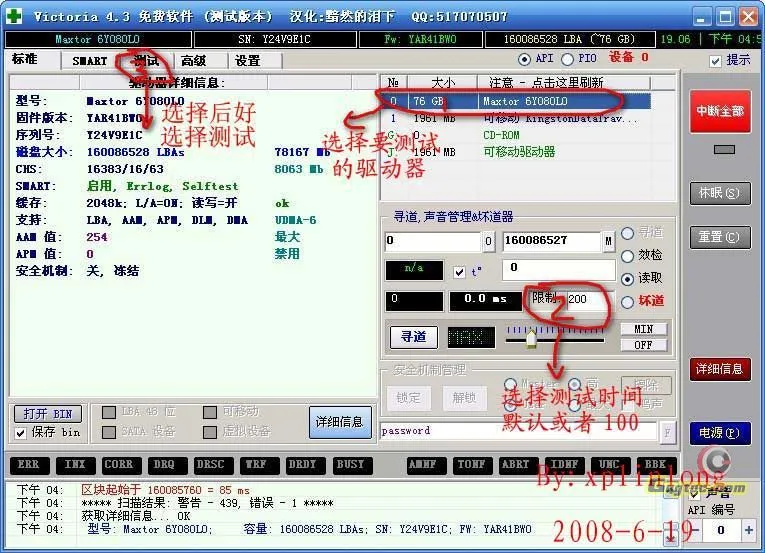Screen dimensions: 765x553
Task: Open the 设置 tab
Action: 247,61
